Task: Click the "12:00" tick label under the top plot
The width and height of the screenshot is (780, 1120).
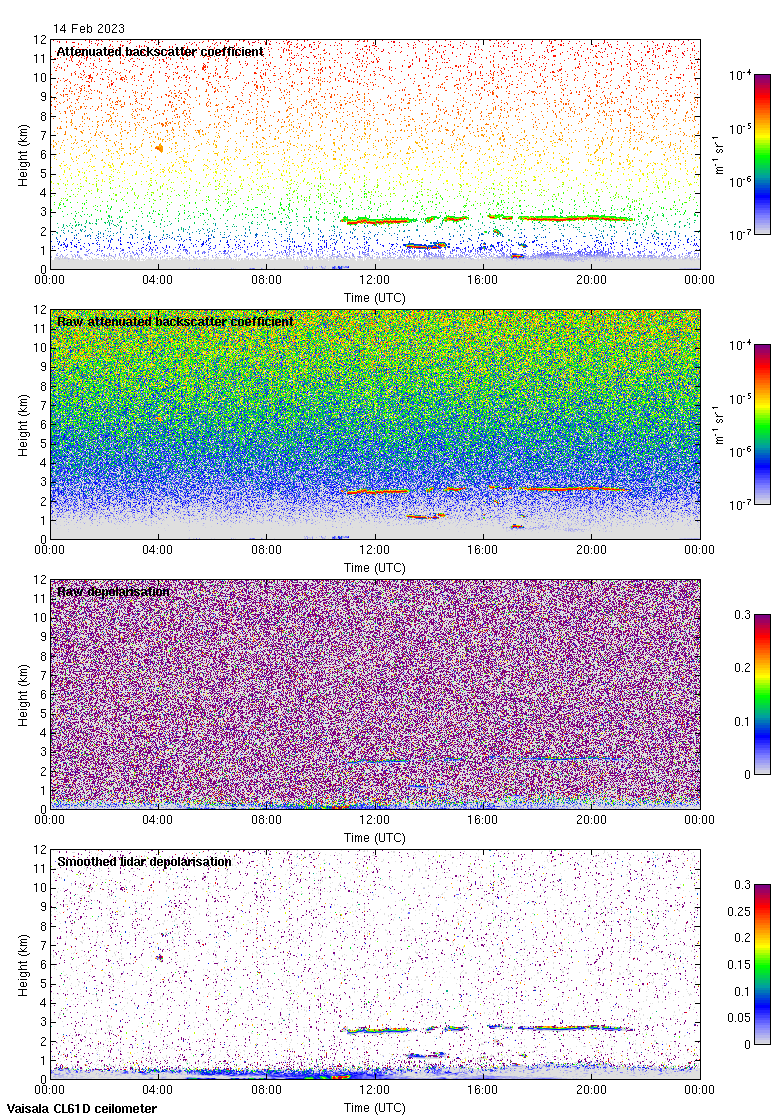Action: 375,281
